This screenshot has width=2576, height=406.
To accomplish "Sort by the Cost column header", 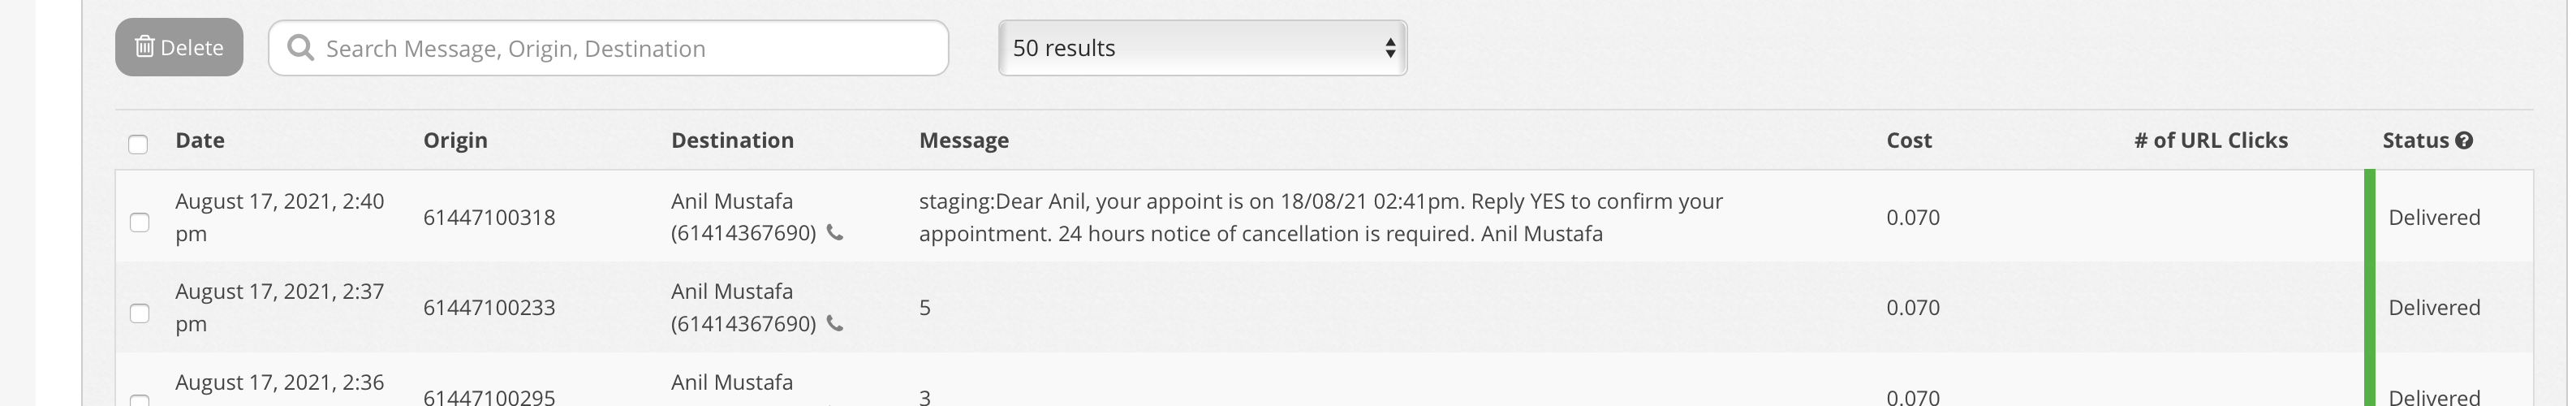I will pos(1908,140).
